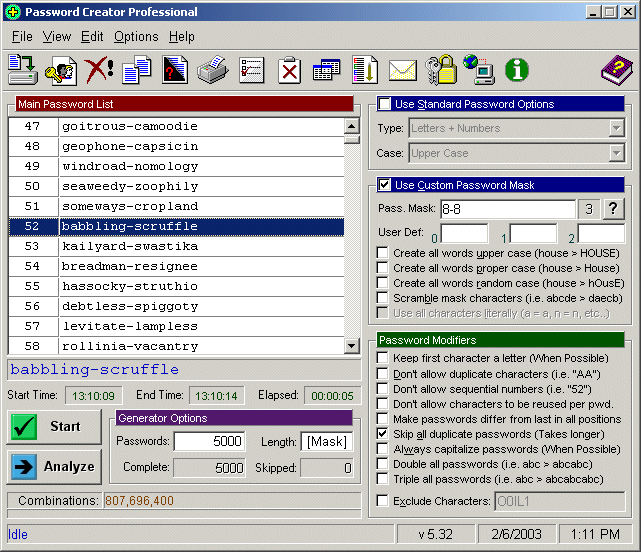Enable Create all words proper case
The width and height of the screenshot is (641, 552).
[383, 268]
